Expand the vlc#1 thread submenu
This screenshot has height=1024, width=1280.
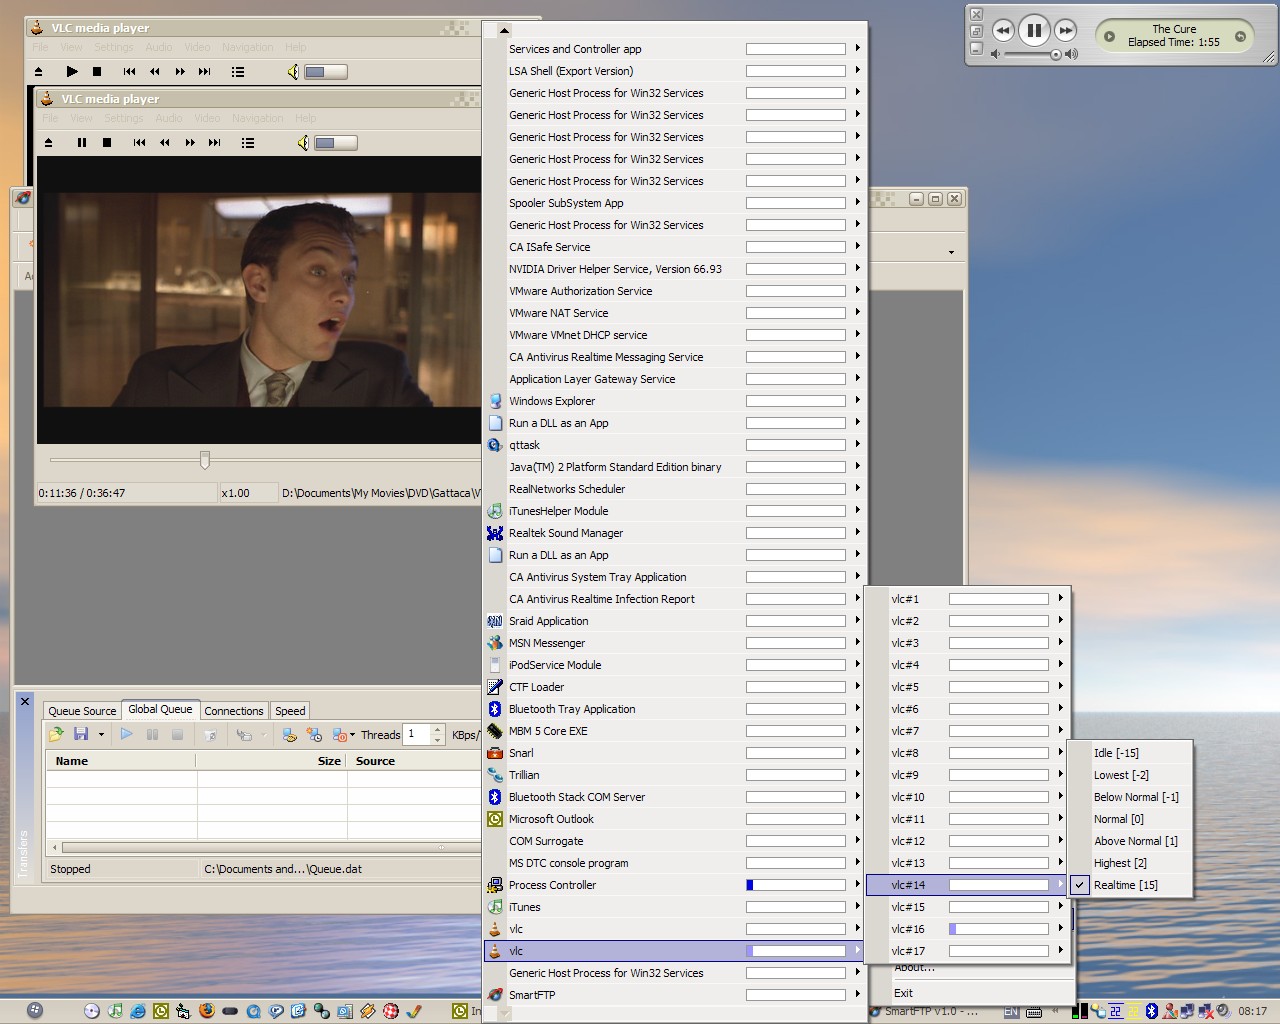[x=967, y=599]
